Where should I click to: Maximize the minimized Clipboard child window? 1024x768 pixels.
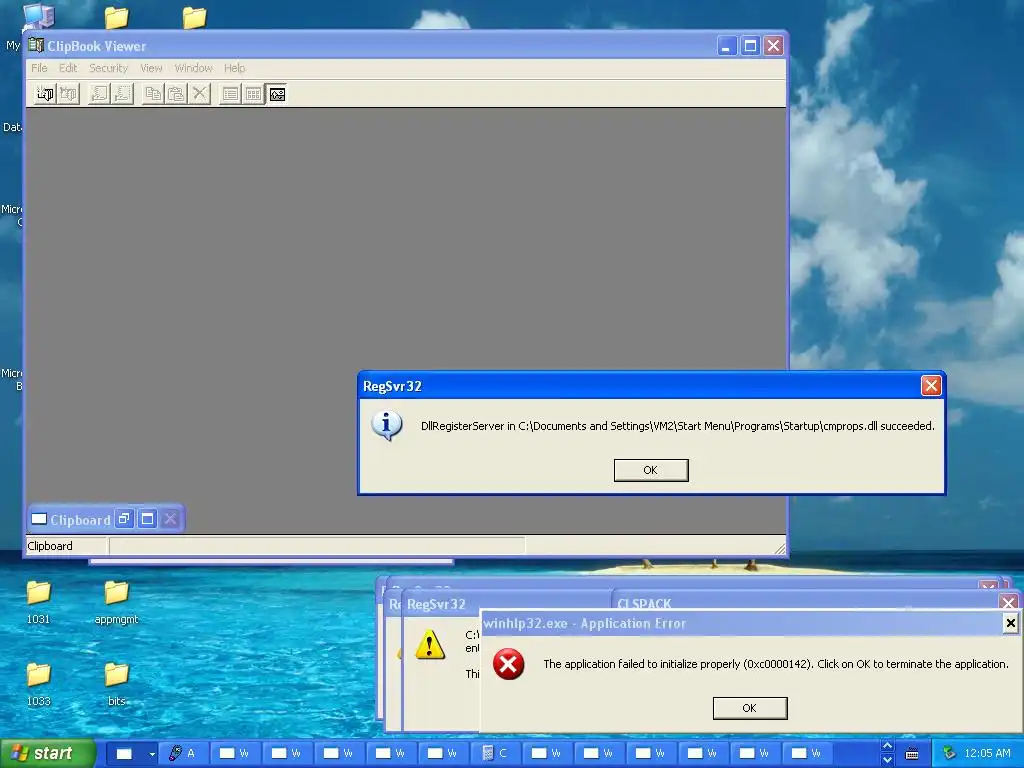[148, 519]
